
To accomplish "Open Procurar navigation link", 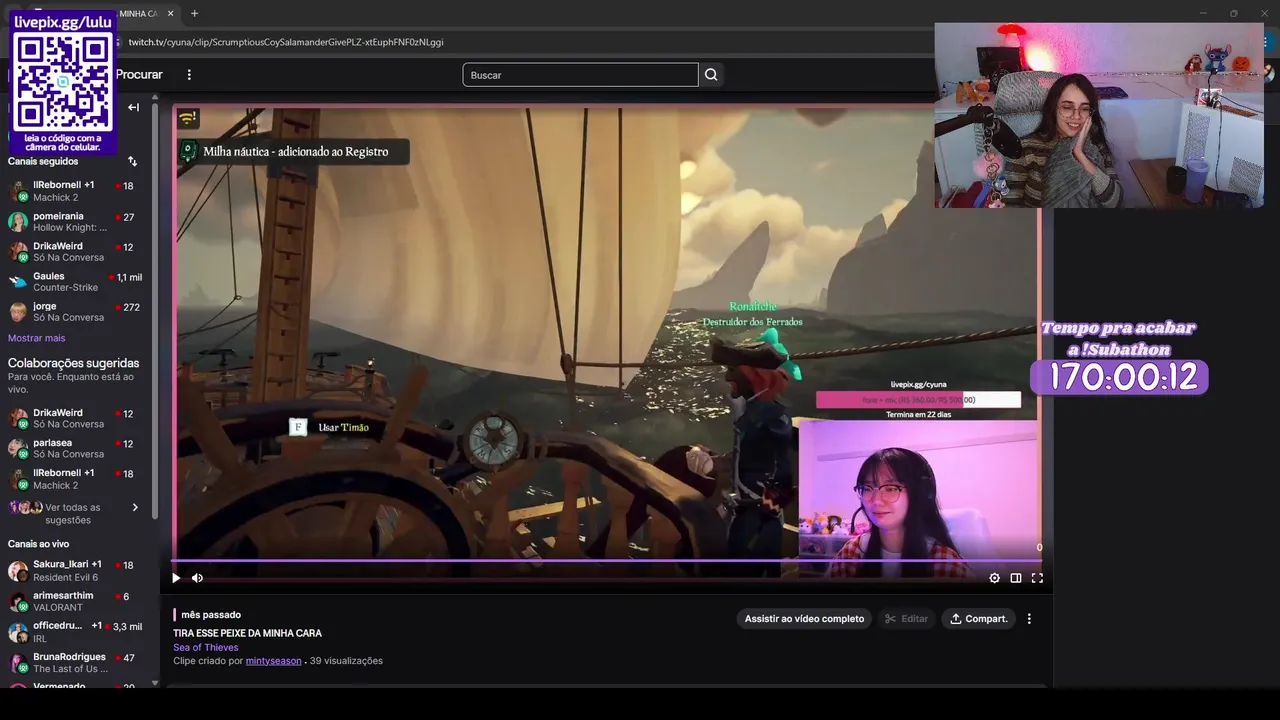I will click(139, 75).
